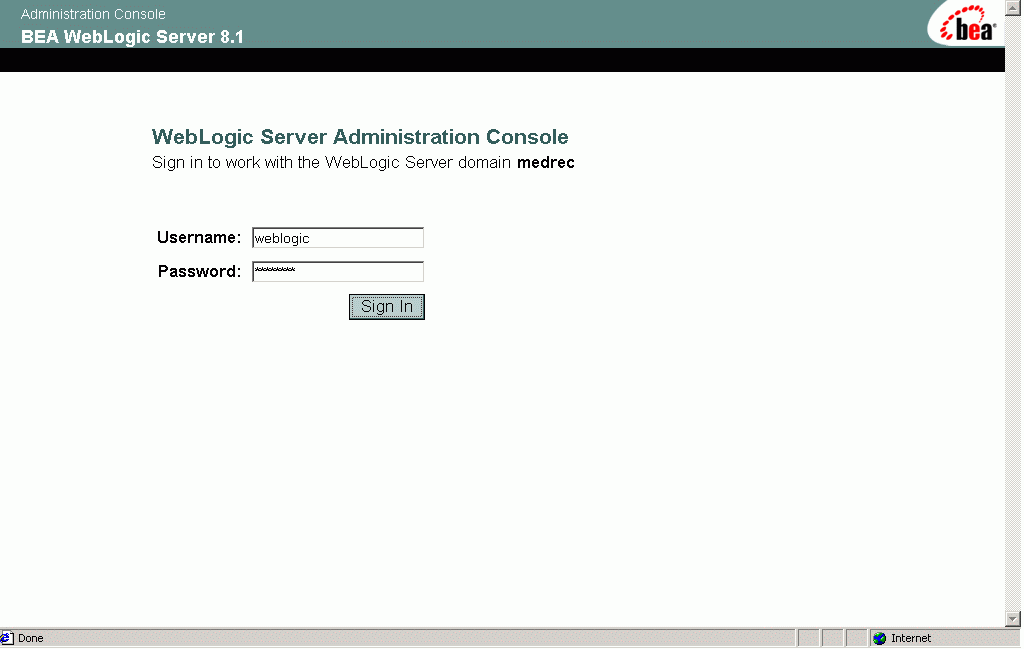Click the 'Internet' status bar label
1024x649 pixels.
[911, 639]
